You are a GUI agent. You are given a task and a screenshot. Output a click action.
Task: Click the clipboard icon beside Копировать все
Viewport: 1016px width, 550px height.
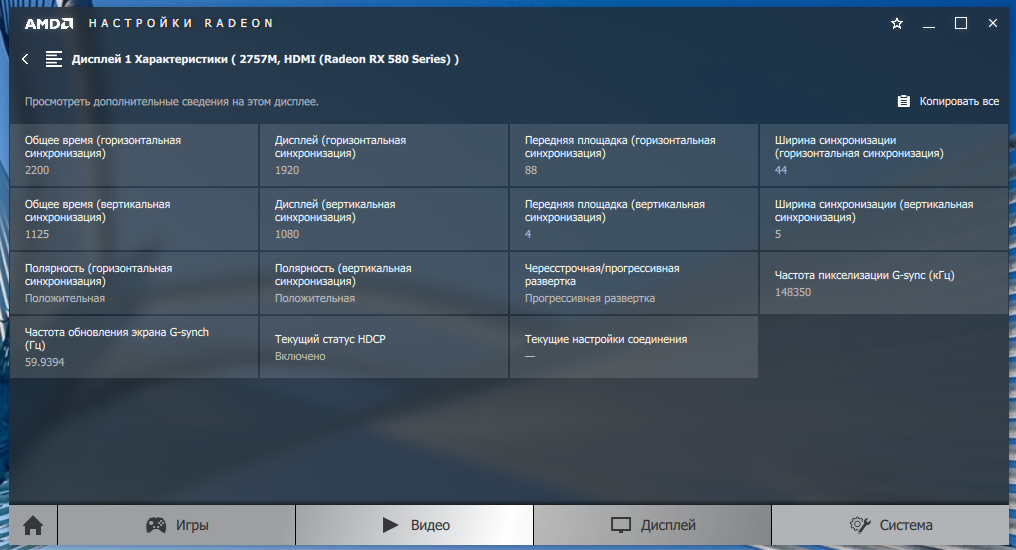(x=903, y=101)
